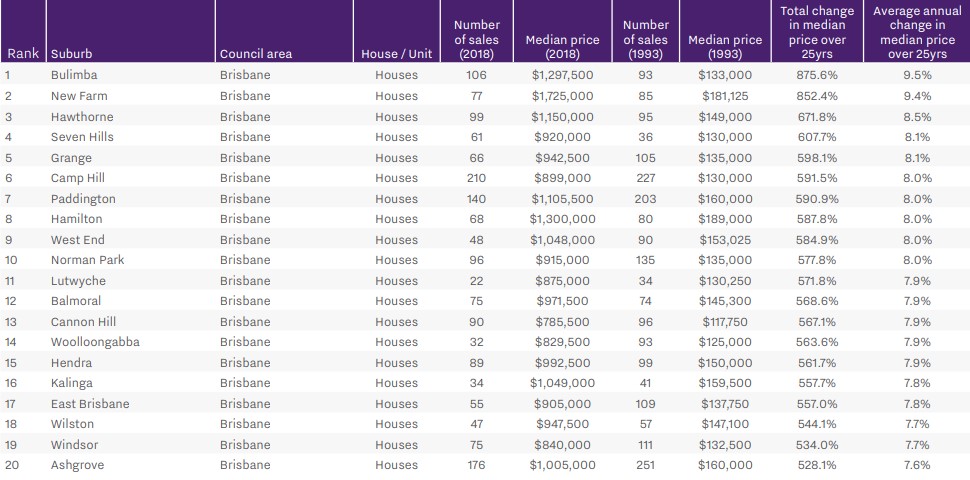Click the Council area column header
Viewport: 970px width, 480px height.
[x=256, y=54]
